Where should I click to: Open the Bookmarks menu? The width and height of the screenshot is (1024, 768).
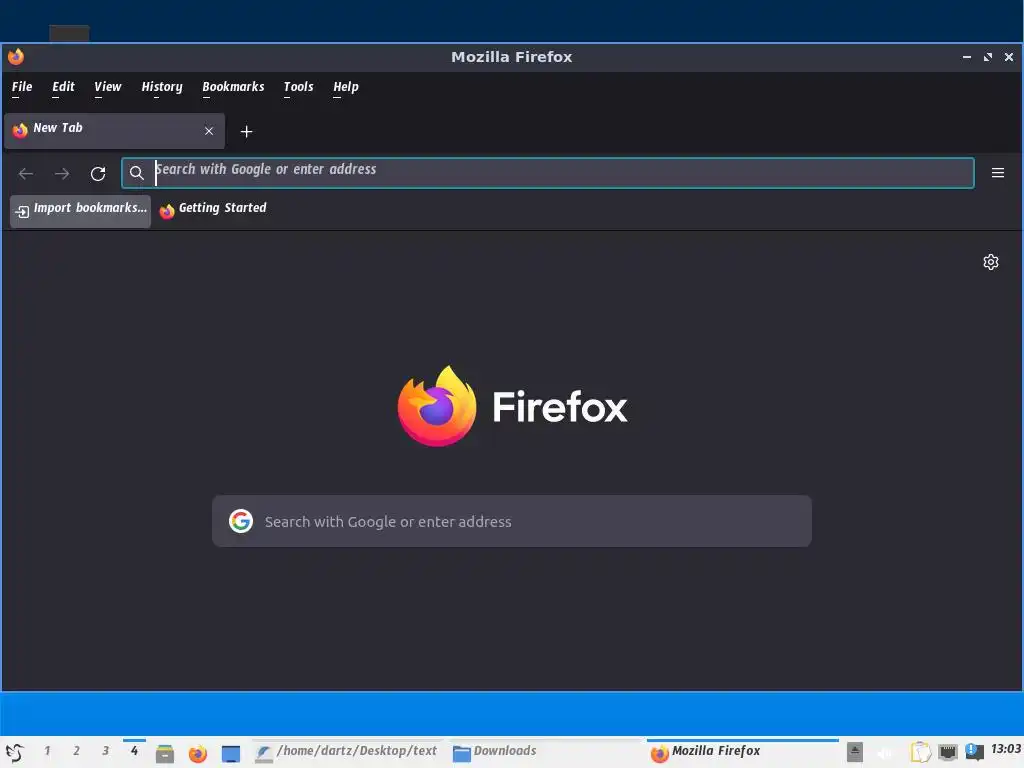[232, 87]
